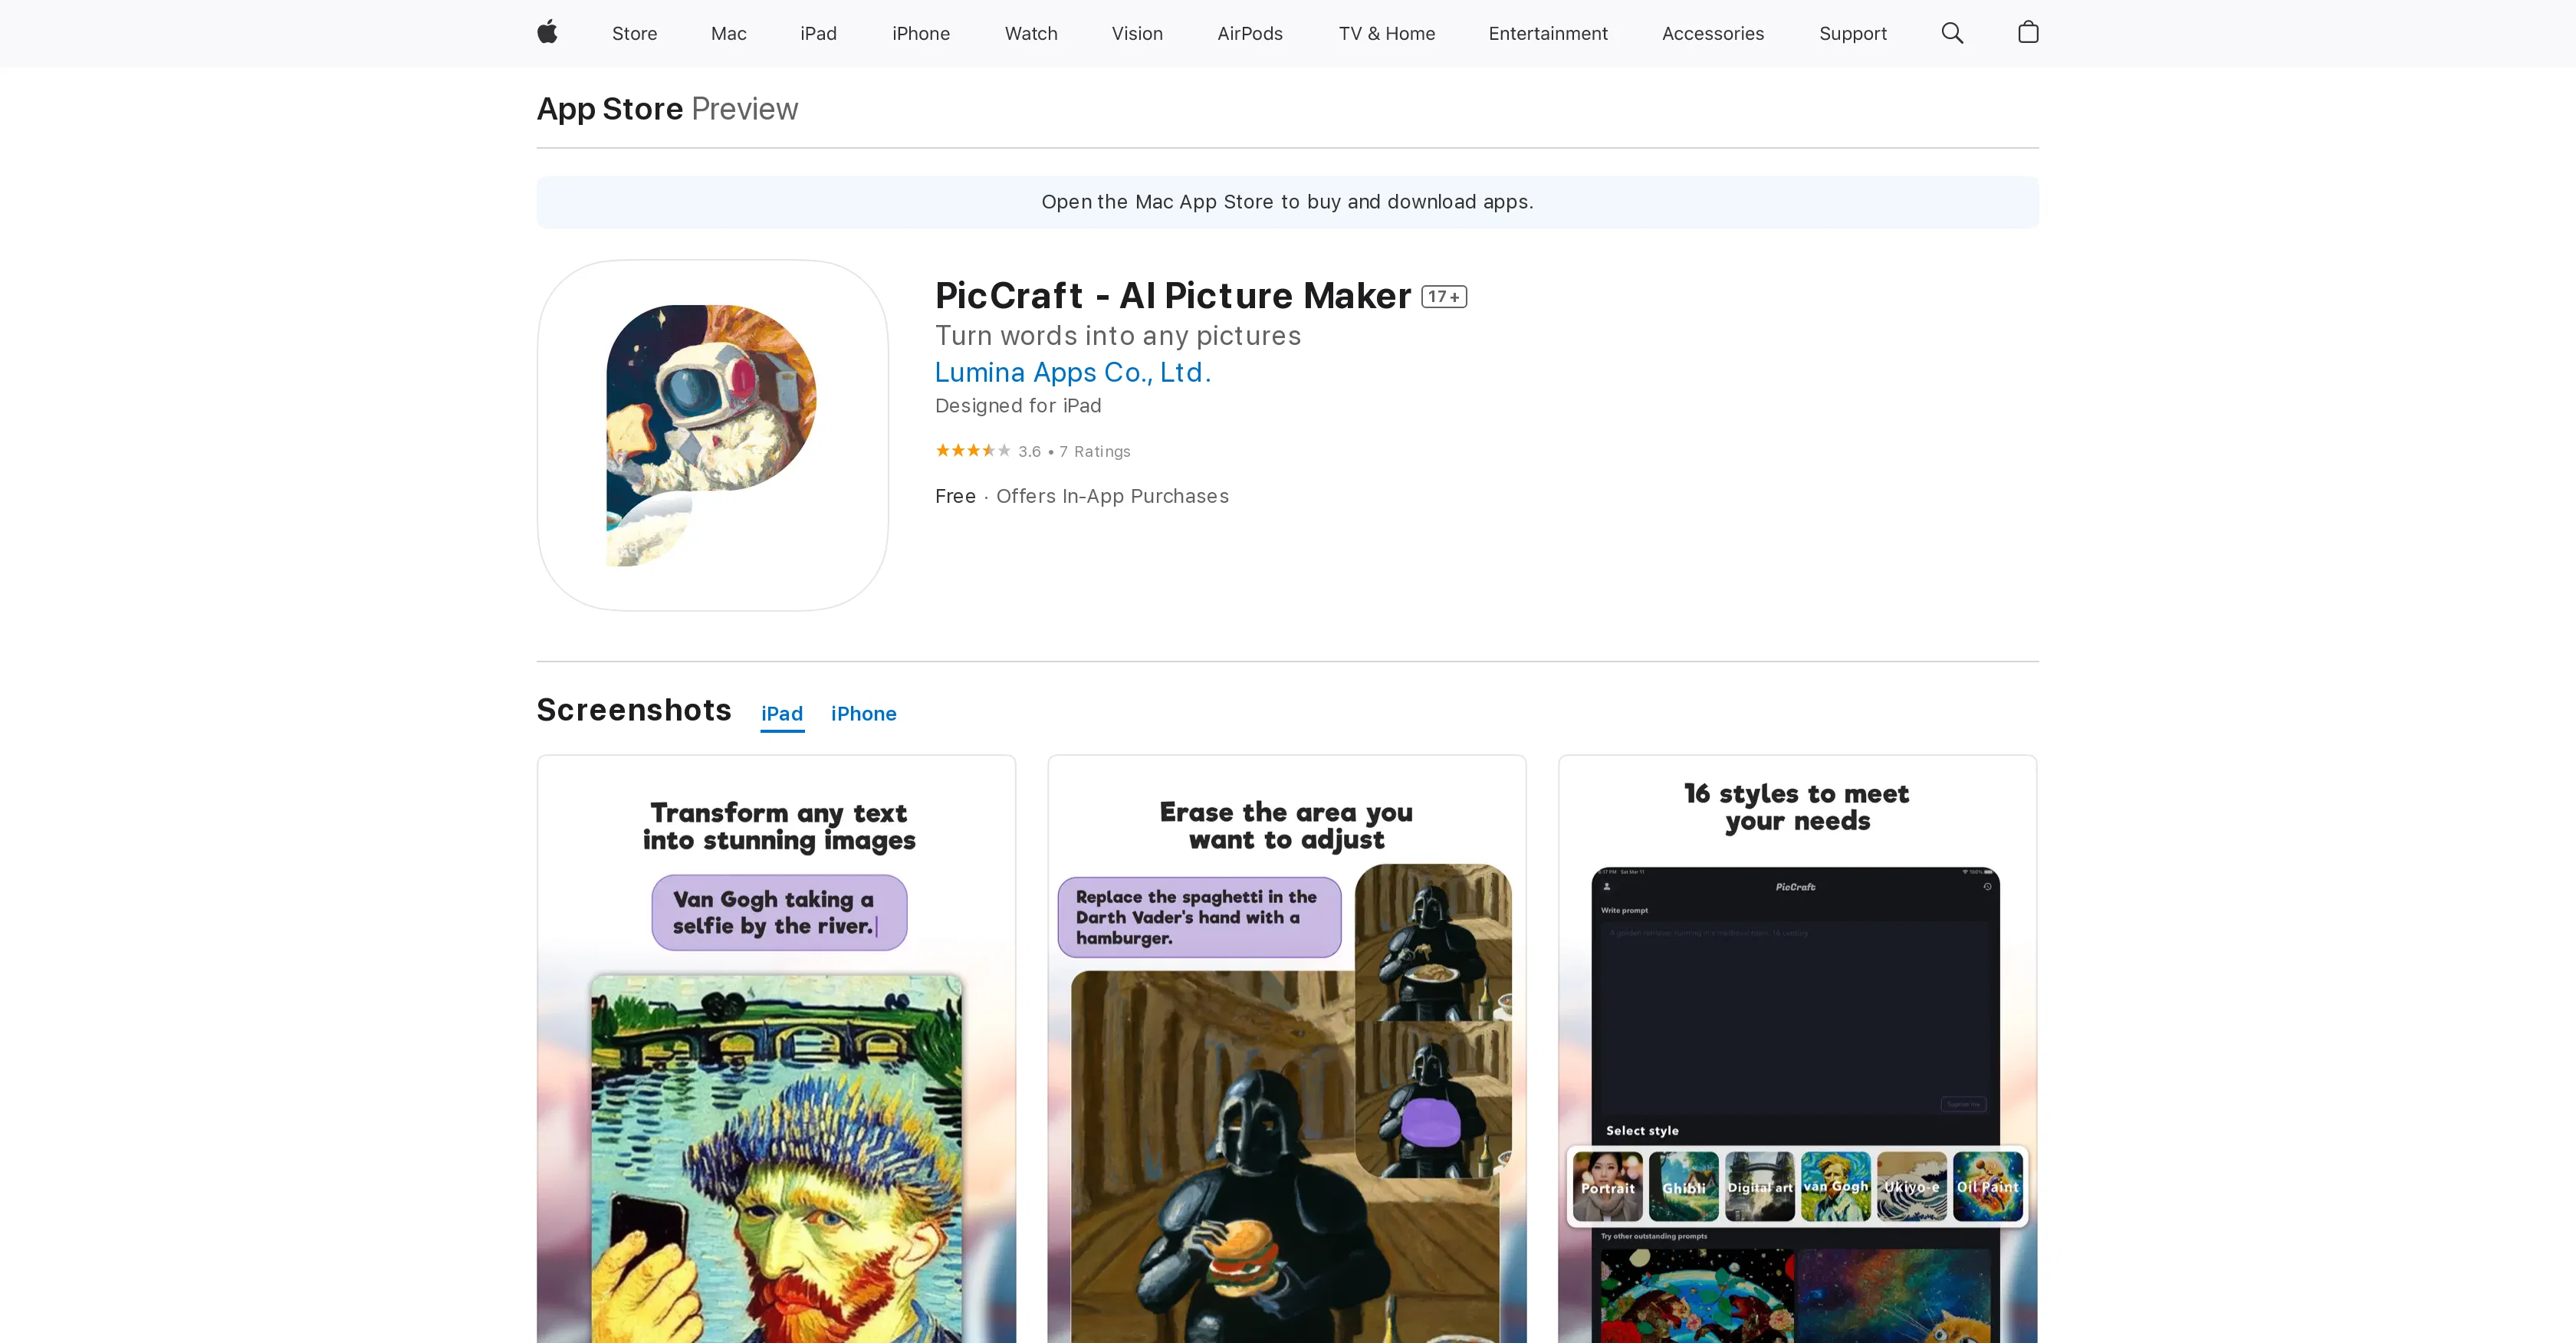The image size is (2576, 1343).
Task: Open Lumina Apps Co., Ltd. developer link
Action: (1073, 372)
